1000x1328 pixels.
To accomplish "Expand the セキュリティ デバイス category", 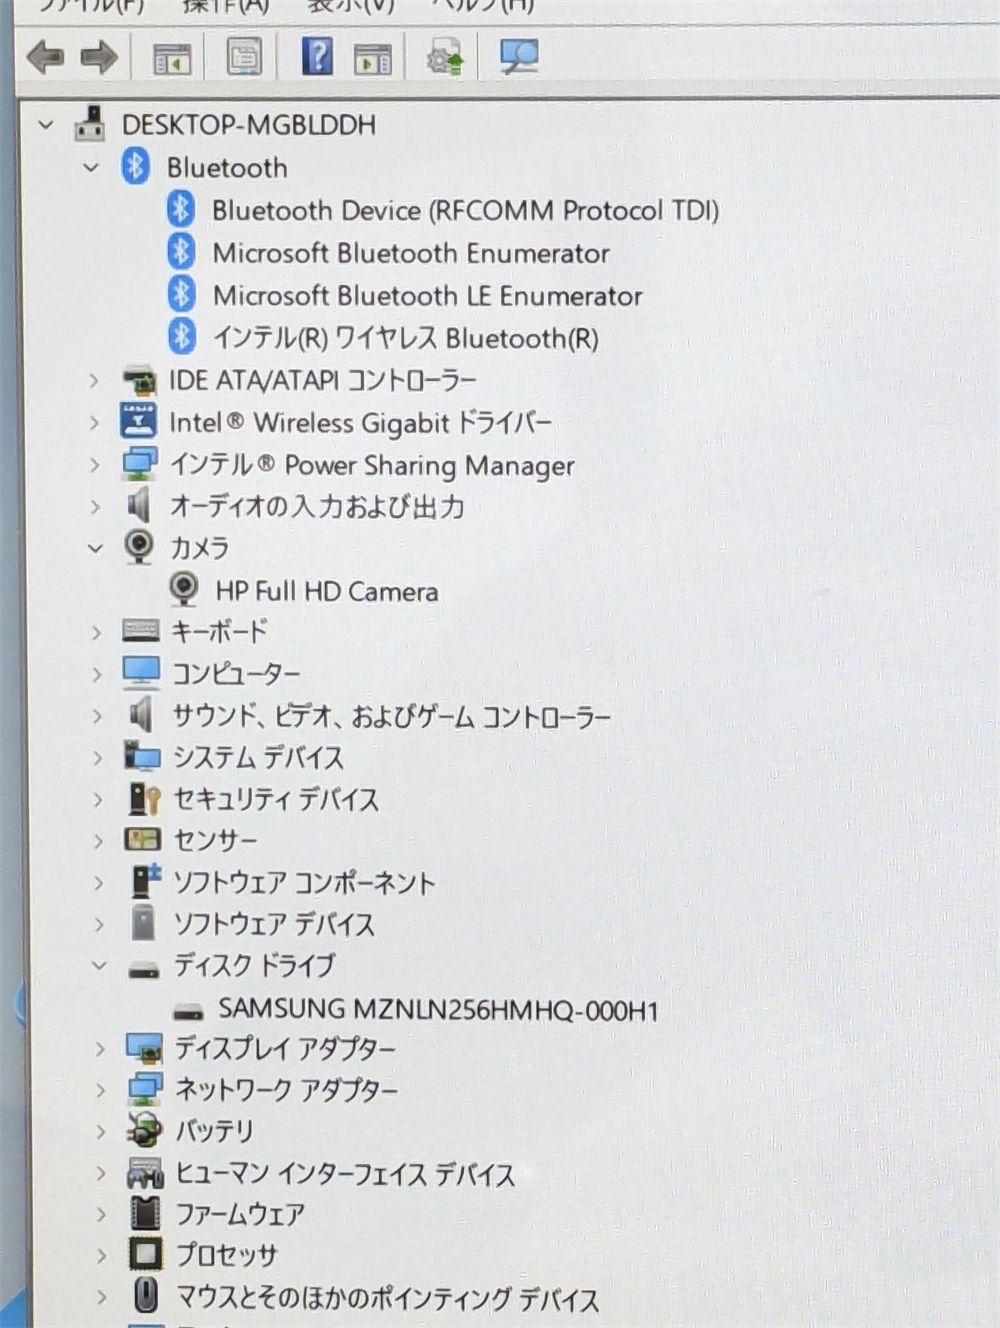I will [98, 799].
